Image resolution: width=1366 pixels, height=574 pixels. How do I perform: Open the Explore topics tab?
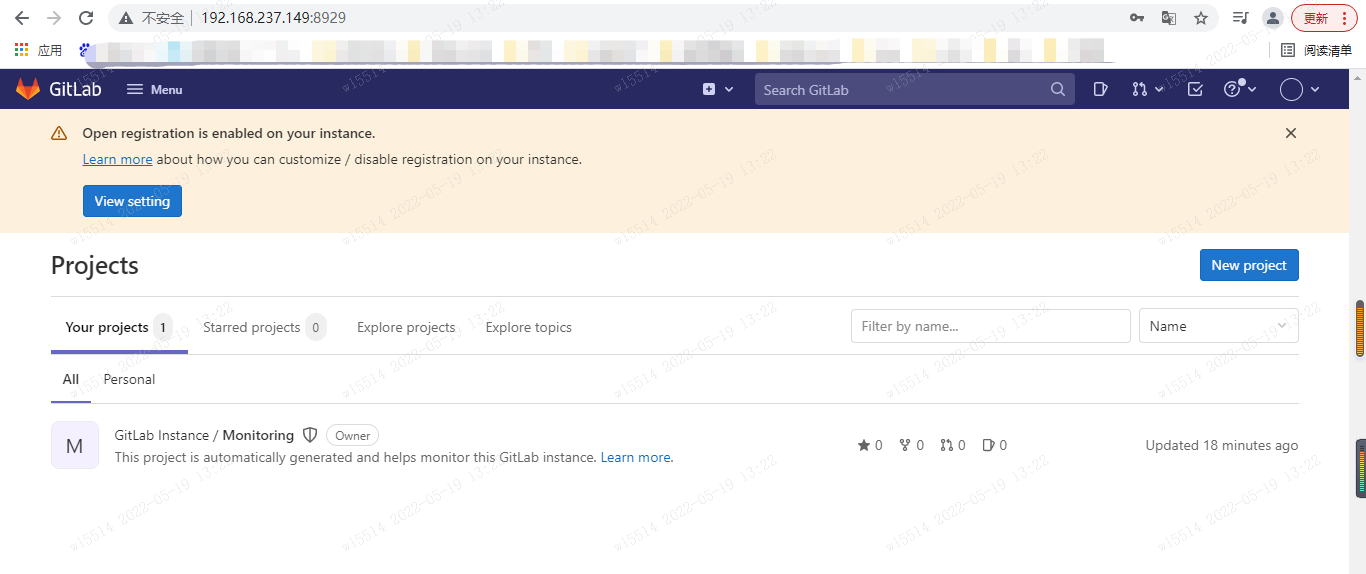[x=529, y=327]
